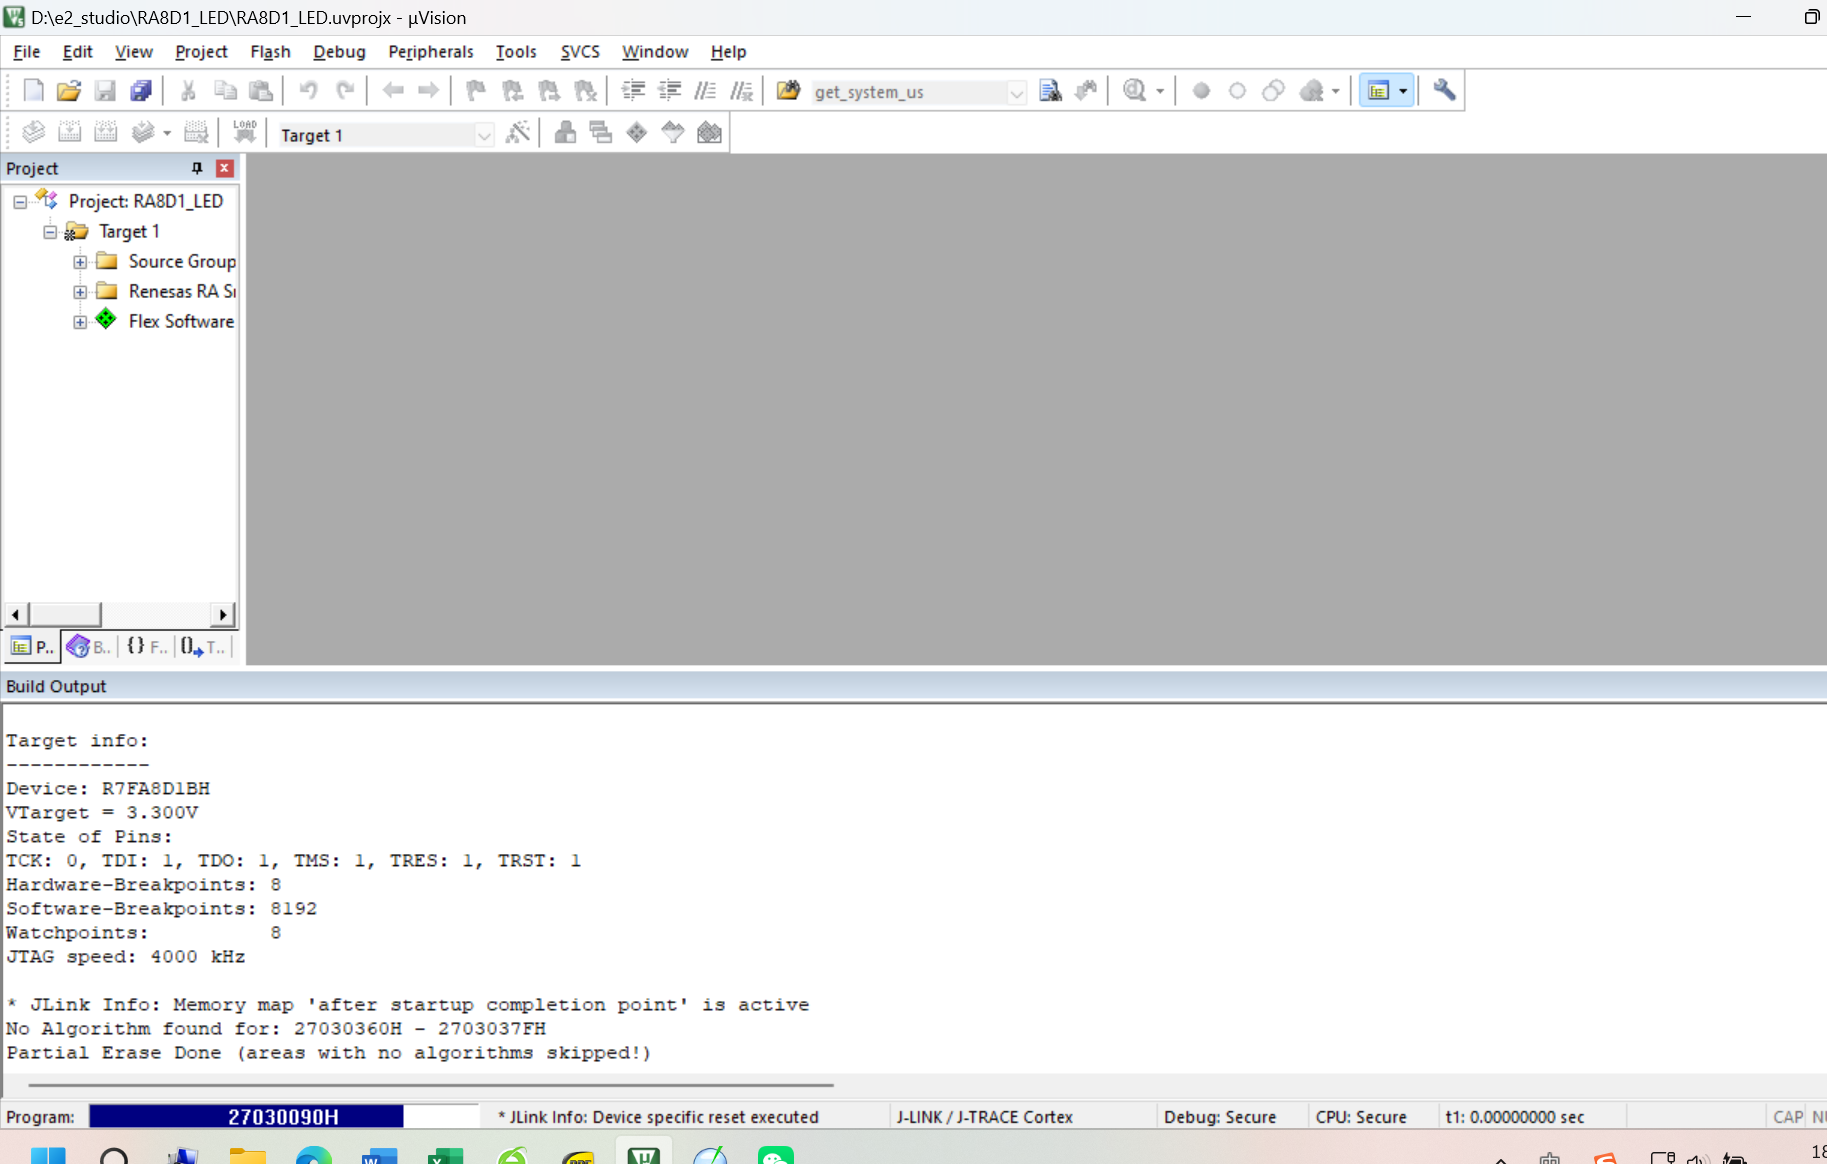The width and height of the screenshot is (1827, 1164).
Task: Create a new file with toolbar icon
Action: (33, 91)
